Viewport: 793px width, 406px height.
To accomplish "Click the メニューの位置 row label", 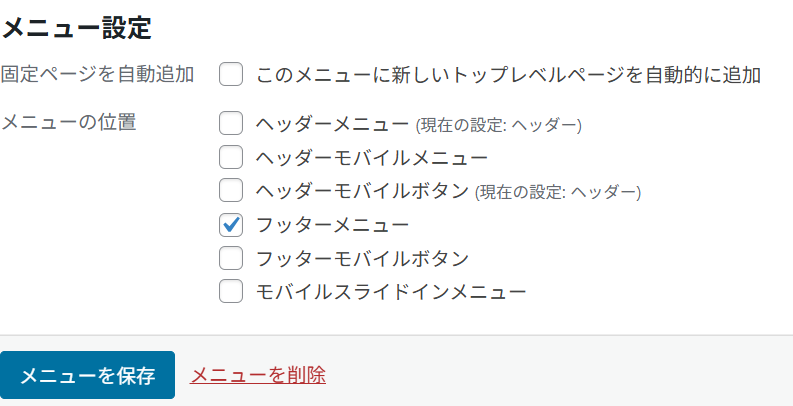I will click(69, 123).
